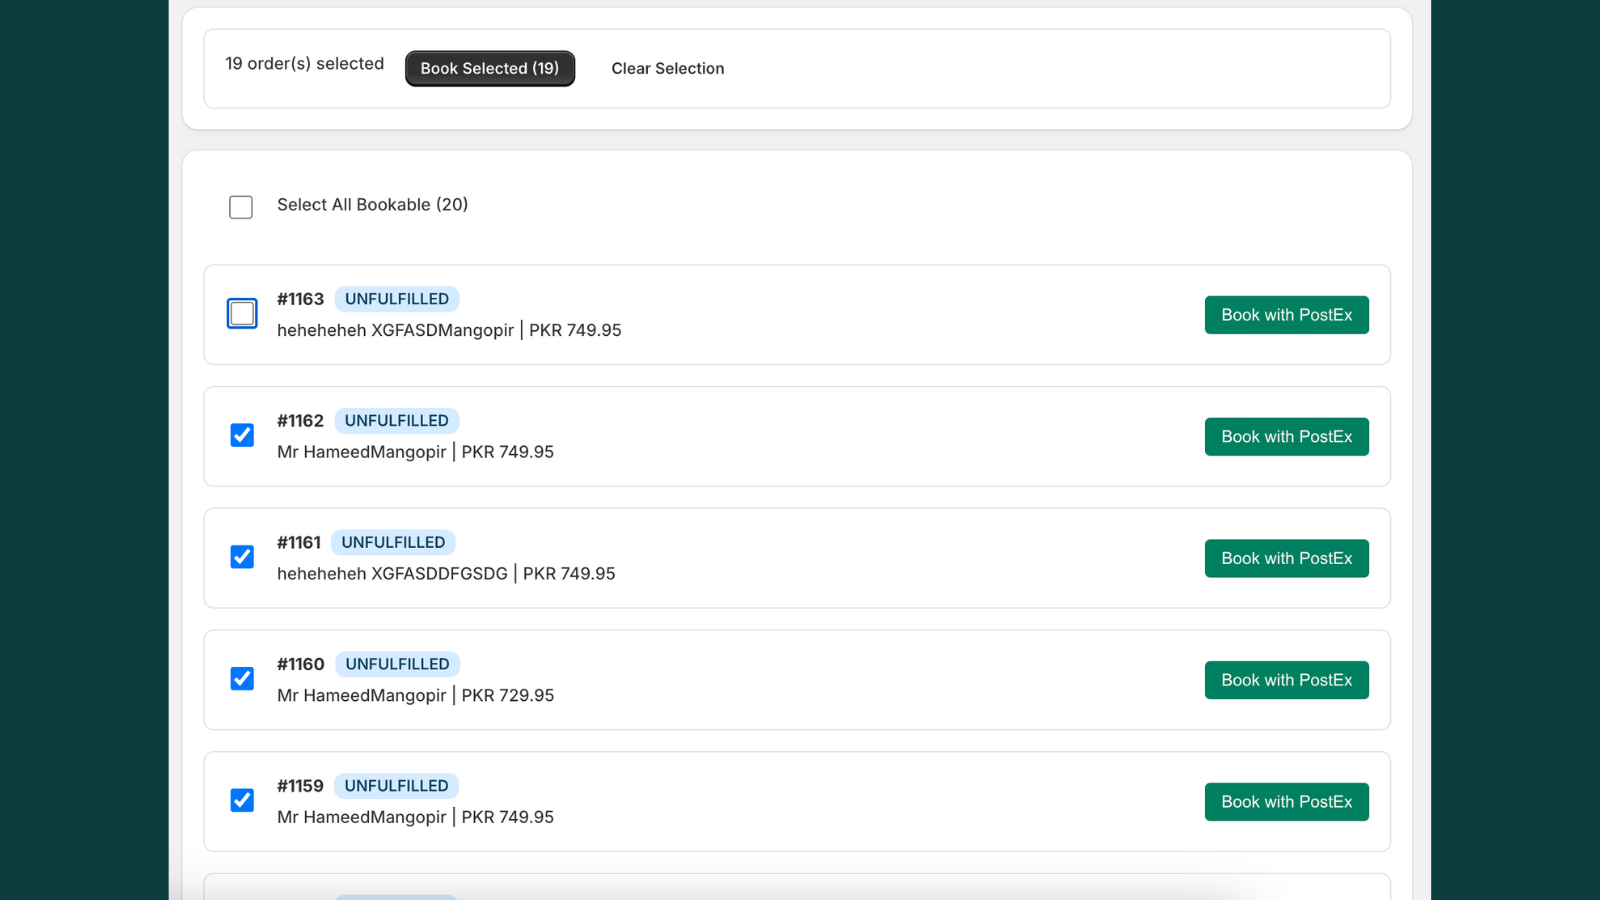Click the #1159 order number
Screen dimensions: 1600x900
[x=300, y=786]
